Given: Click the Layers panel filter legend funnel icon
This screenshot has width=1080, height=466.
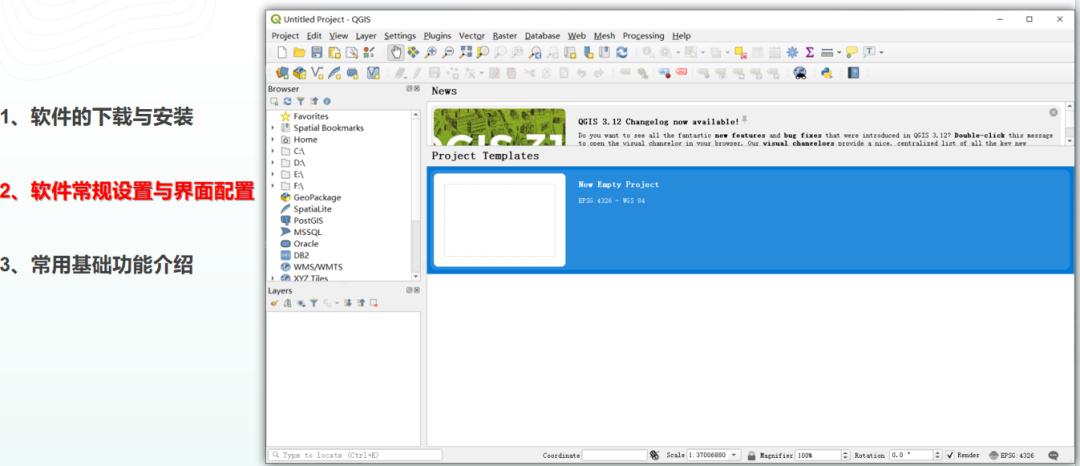Looking at the screenshot, I should 313,303.
